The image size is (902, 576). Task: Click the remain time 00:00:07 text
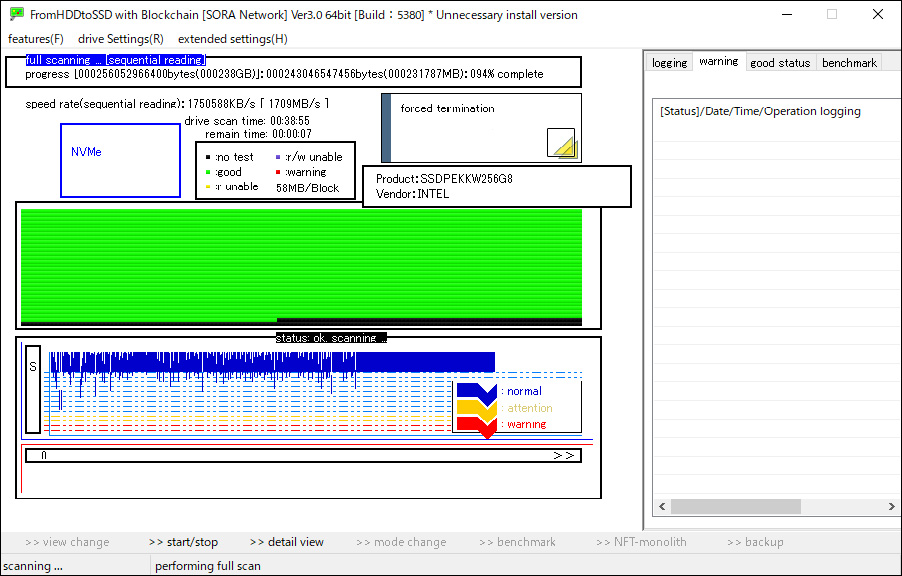click(x=258, y=134)
